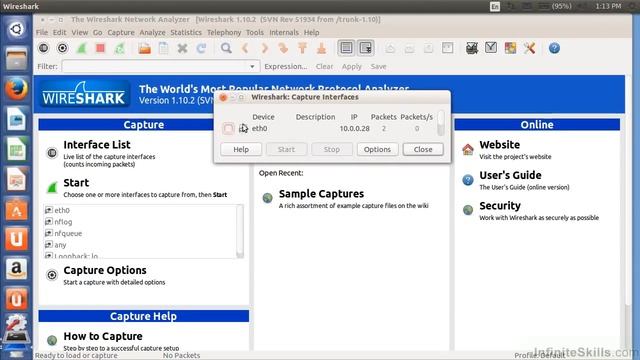Click the Apply filter button
Screen dimensions: 640x360
pos(351,67)
